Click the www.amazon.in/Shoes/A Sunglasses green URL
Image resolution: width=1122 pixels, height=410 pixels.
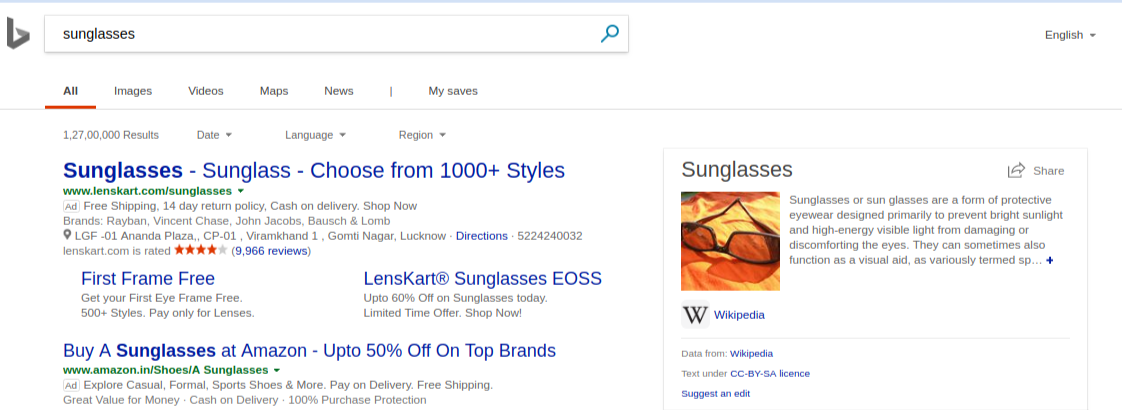pos(165,370)
